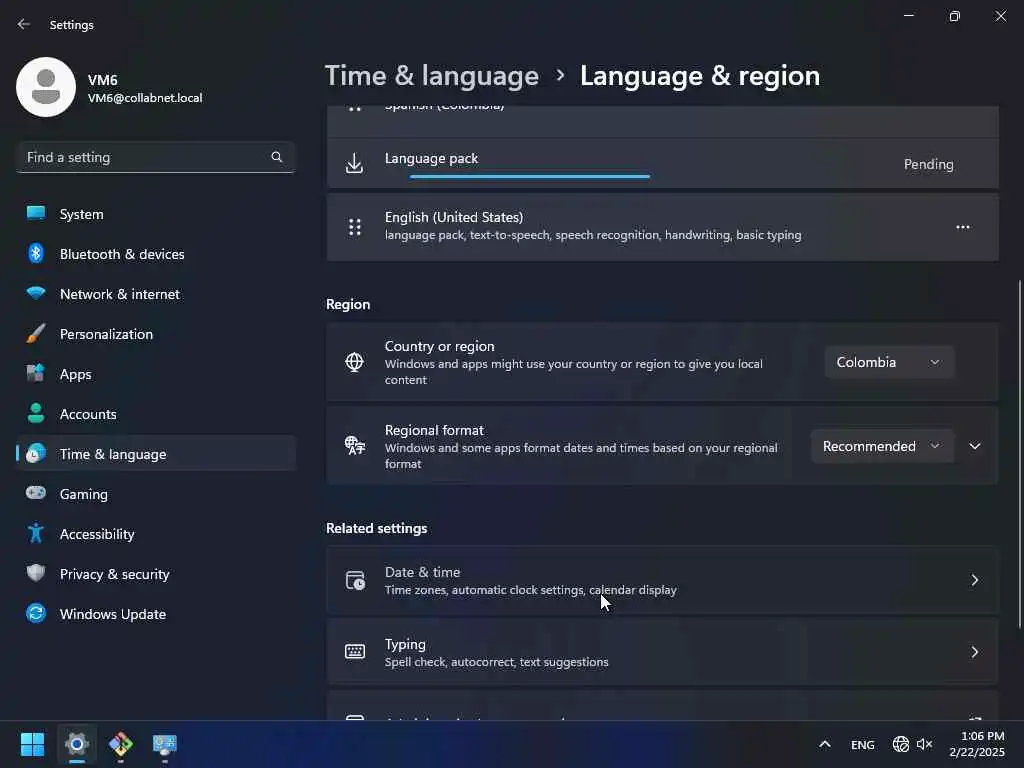The image size is (1024, 768).
Task: Click the Gaming controller icon
Action: coord(36,493)
